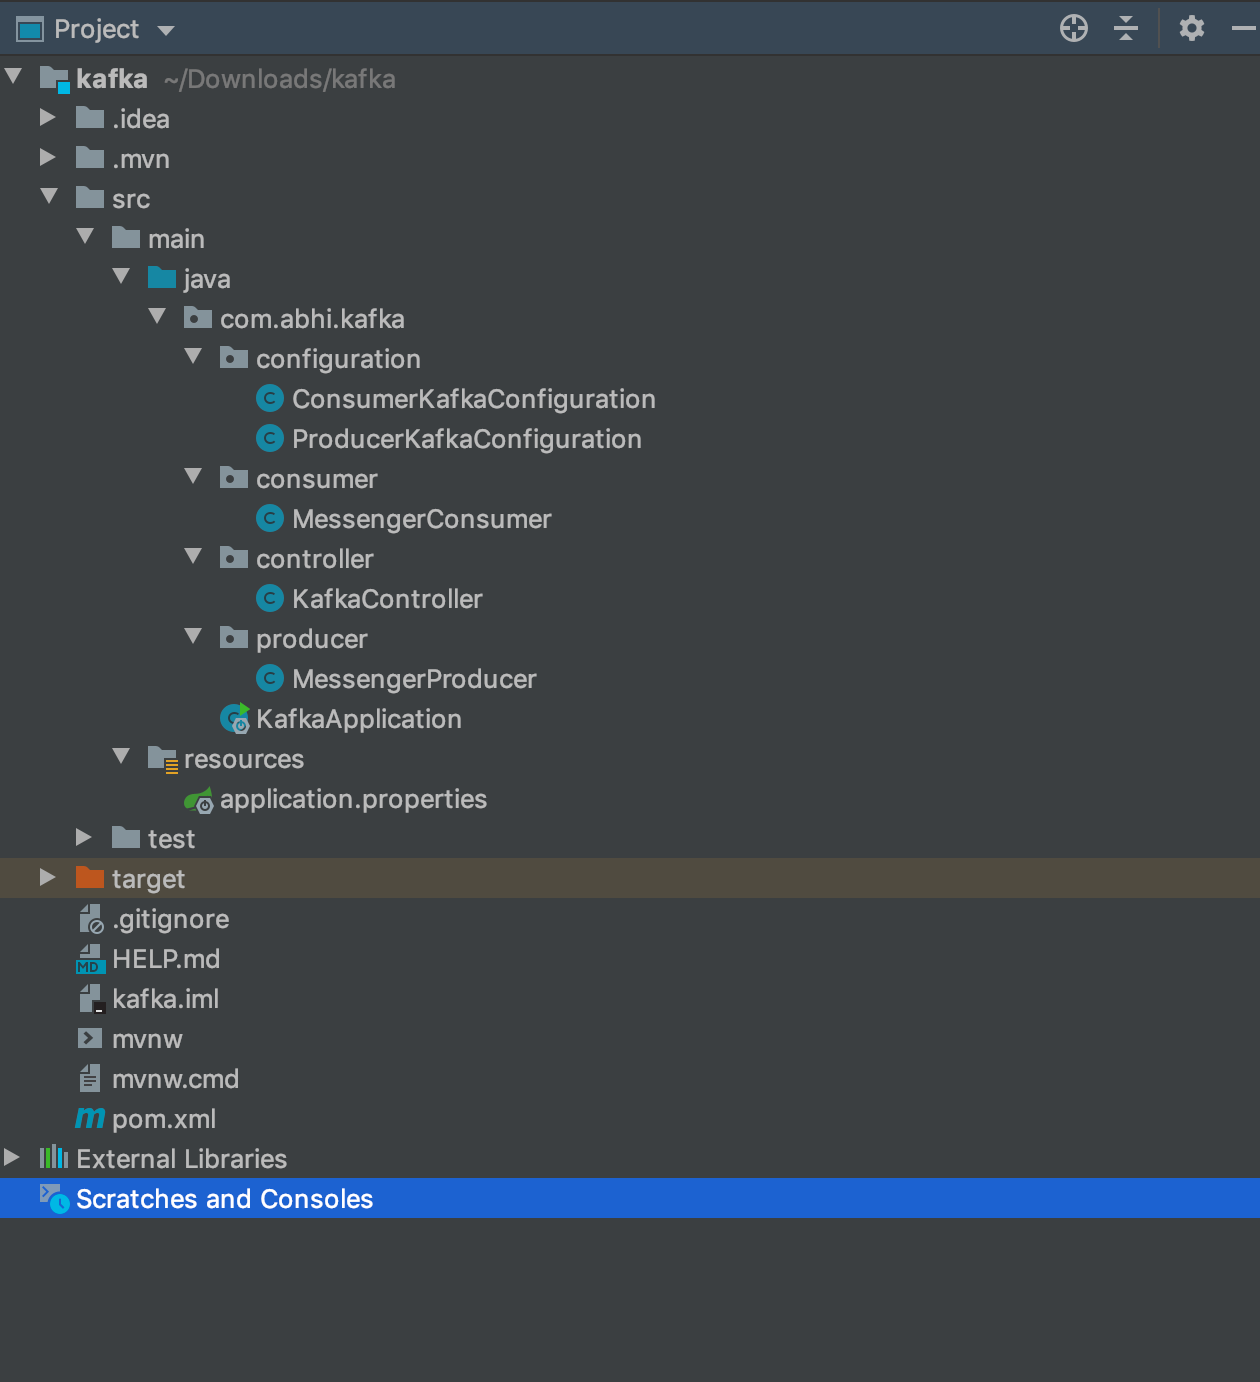Image resolution: width=1260 pixels, height=1382 pixels.
Task: Expand the .idea folder
Action: [48, 117]
